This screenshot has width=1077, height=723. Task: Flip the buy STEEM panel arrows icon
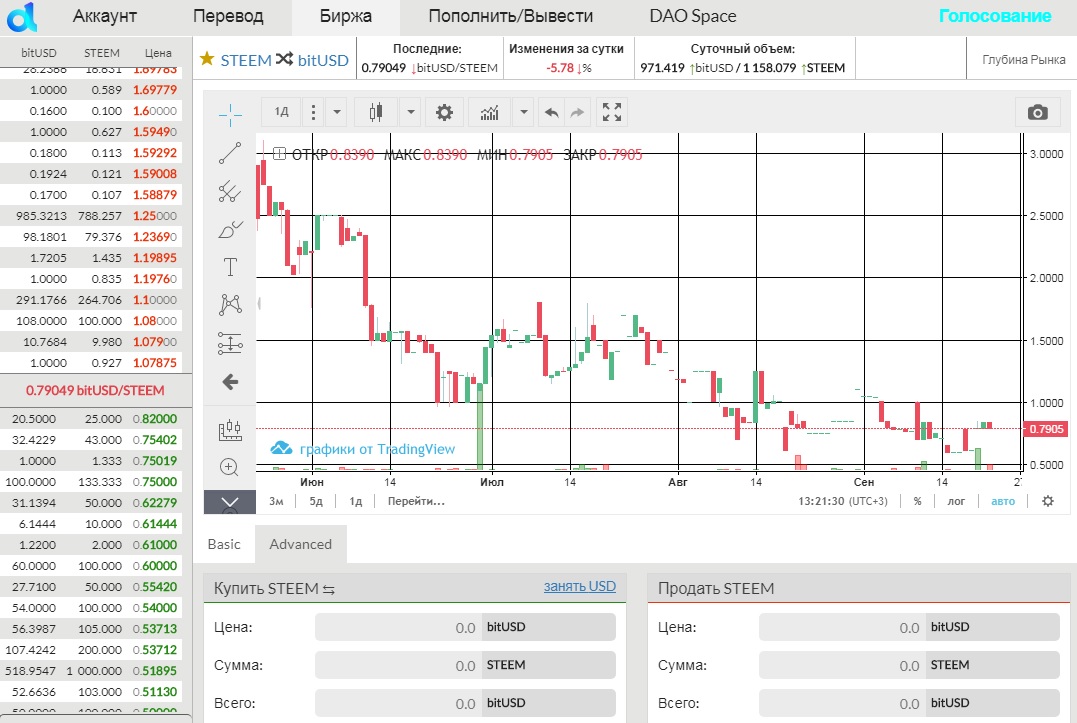[328, 589]
